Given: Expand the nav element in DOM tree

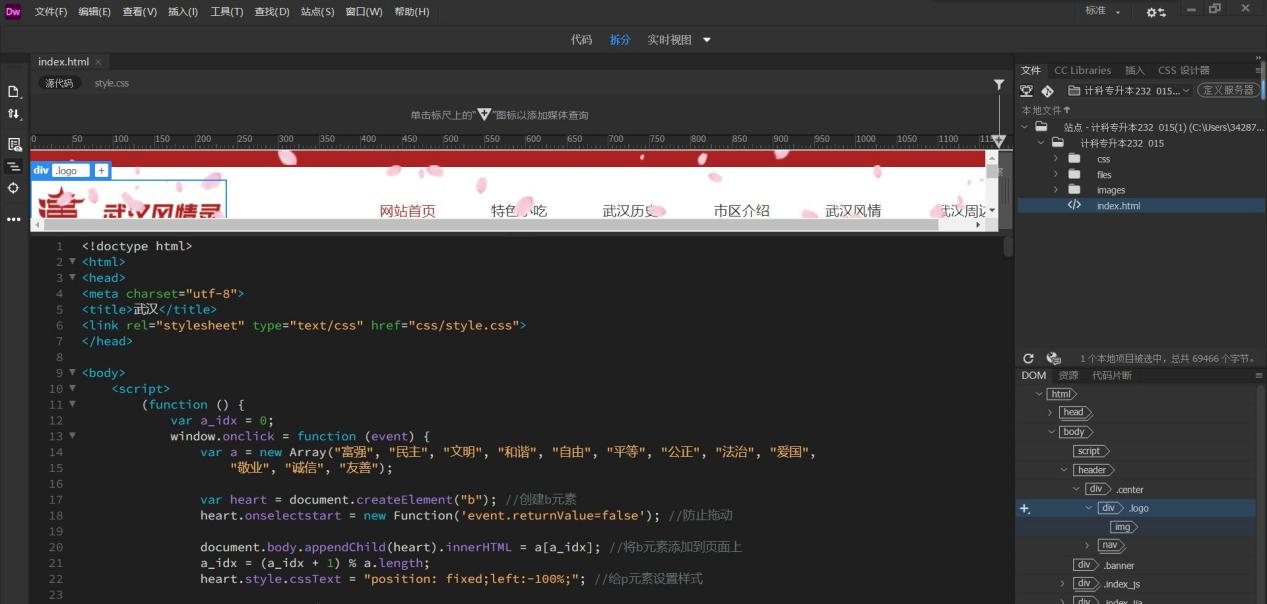Looking at the screenshot, I should [x=1088, y=545].
